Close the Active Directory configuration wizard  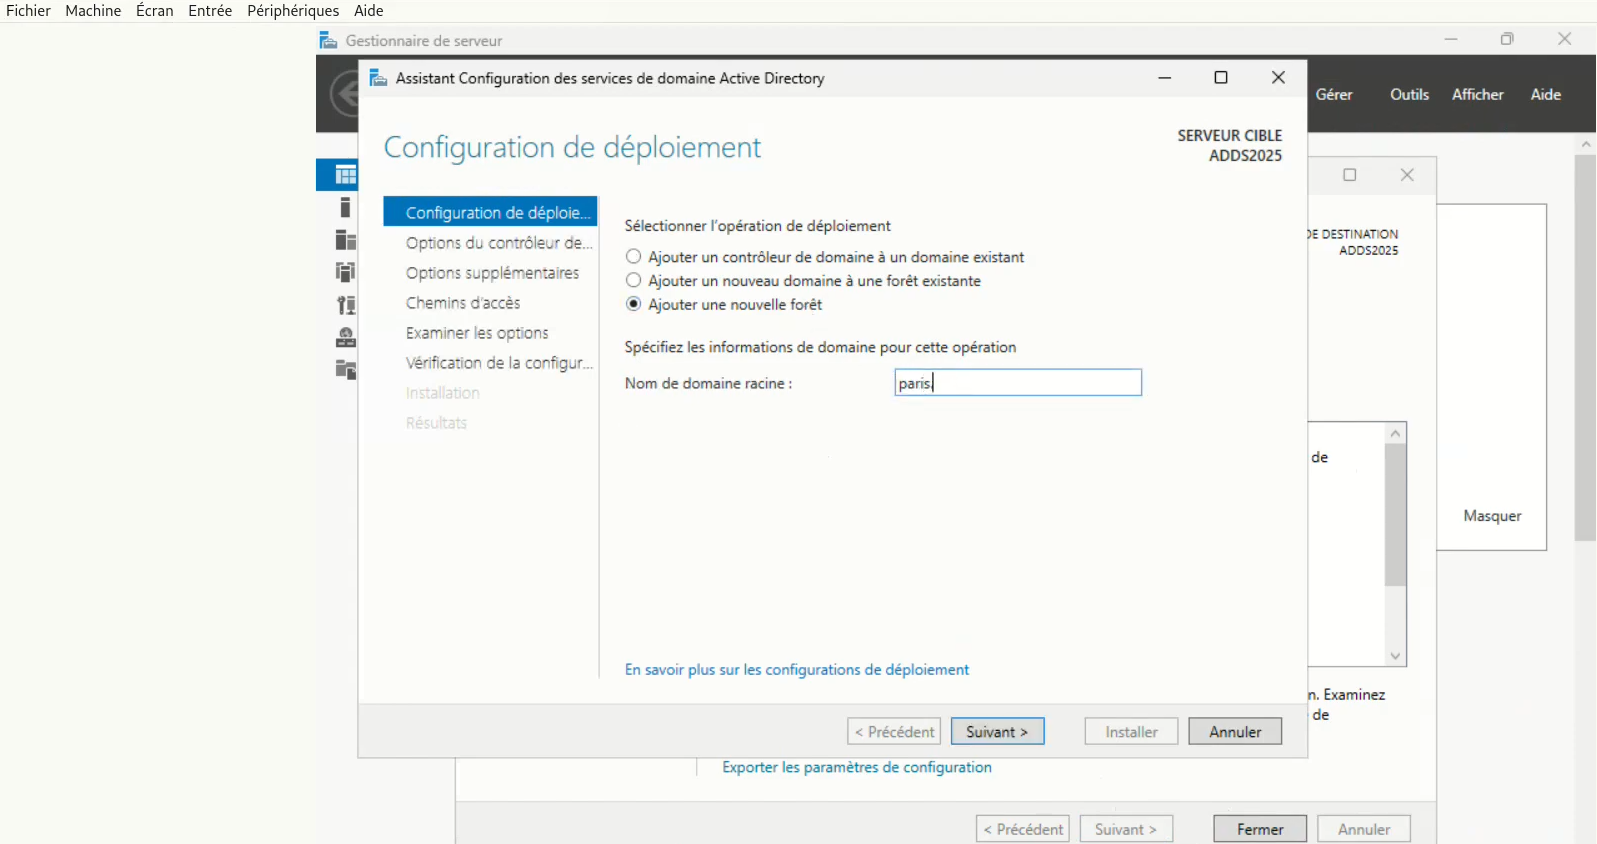(x=1278, y=78)
